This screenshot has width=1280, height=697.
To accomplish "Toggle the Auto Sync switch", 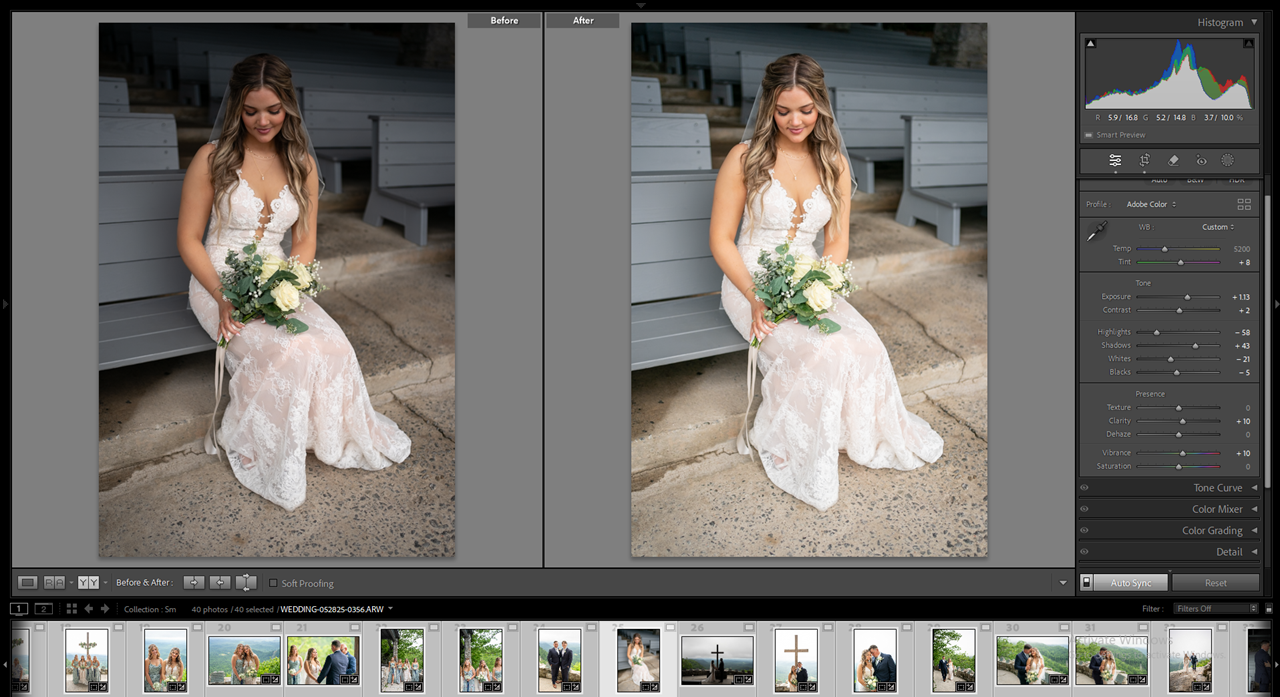I will (x=1087, y=583).
